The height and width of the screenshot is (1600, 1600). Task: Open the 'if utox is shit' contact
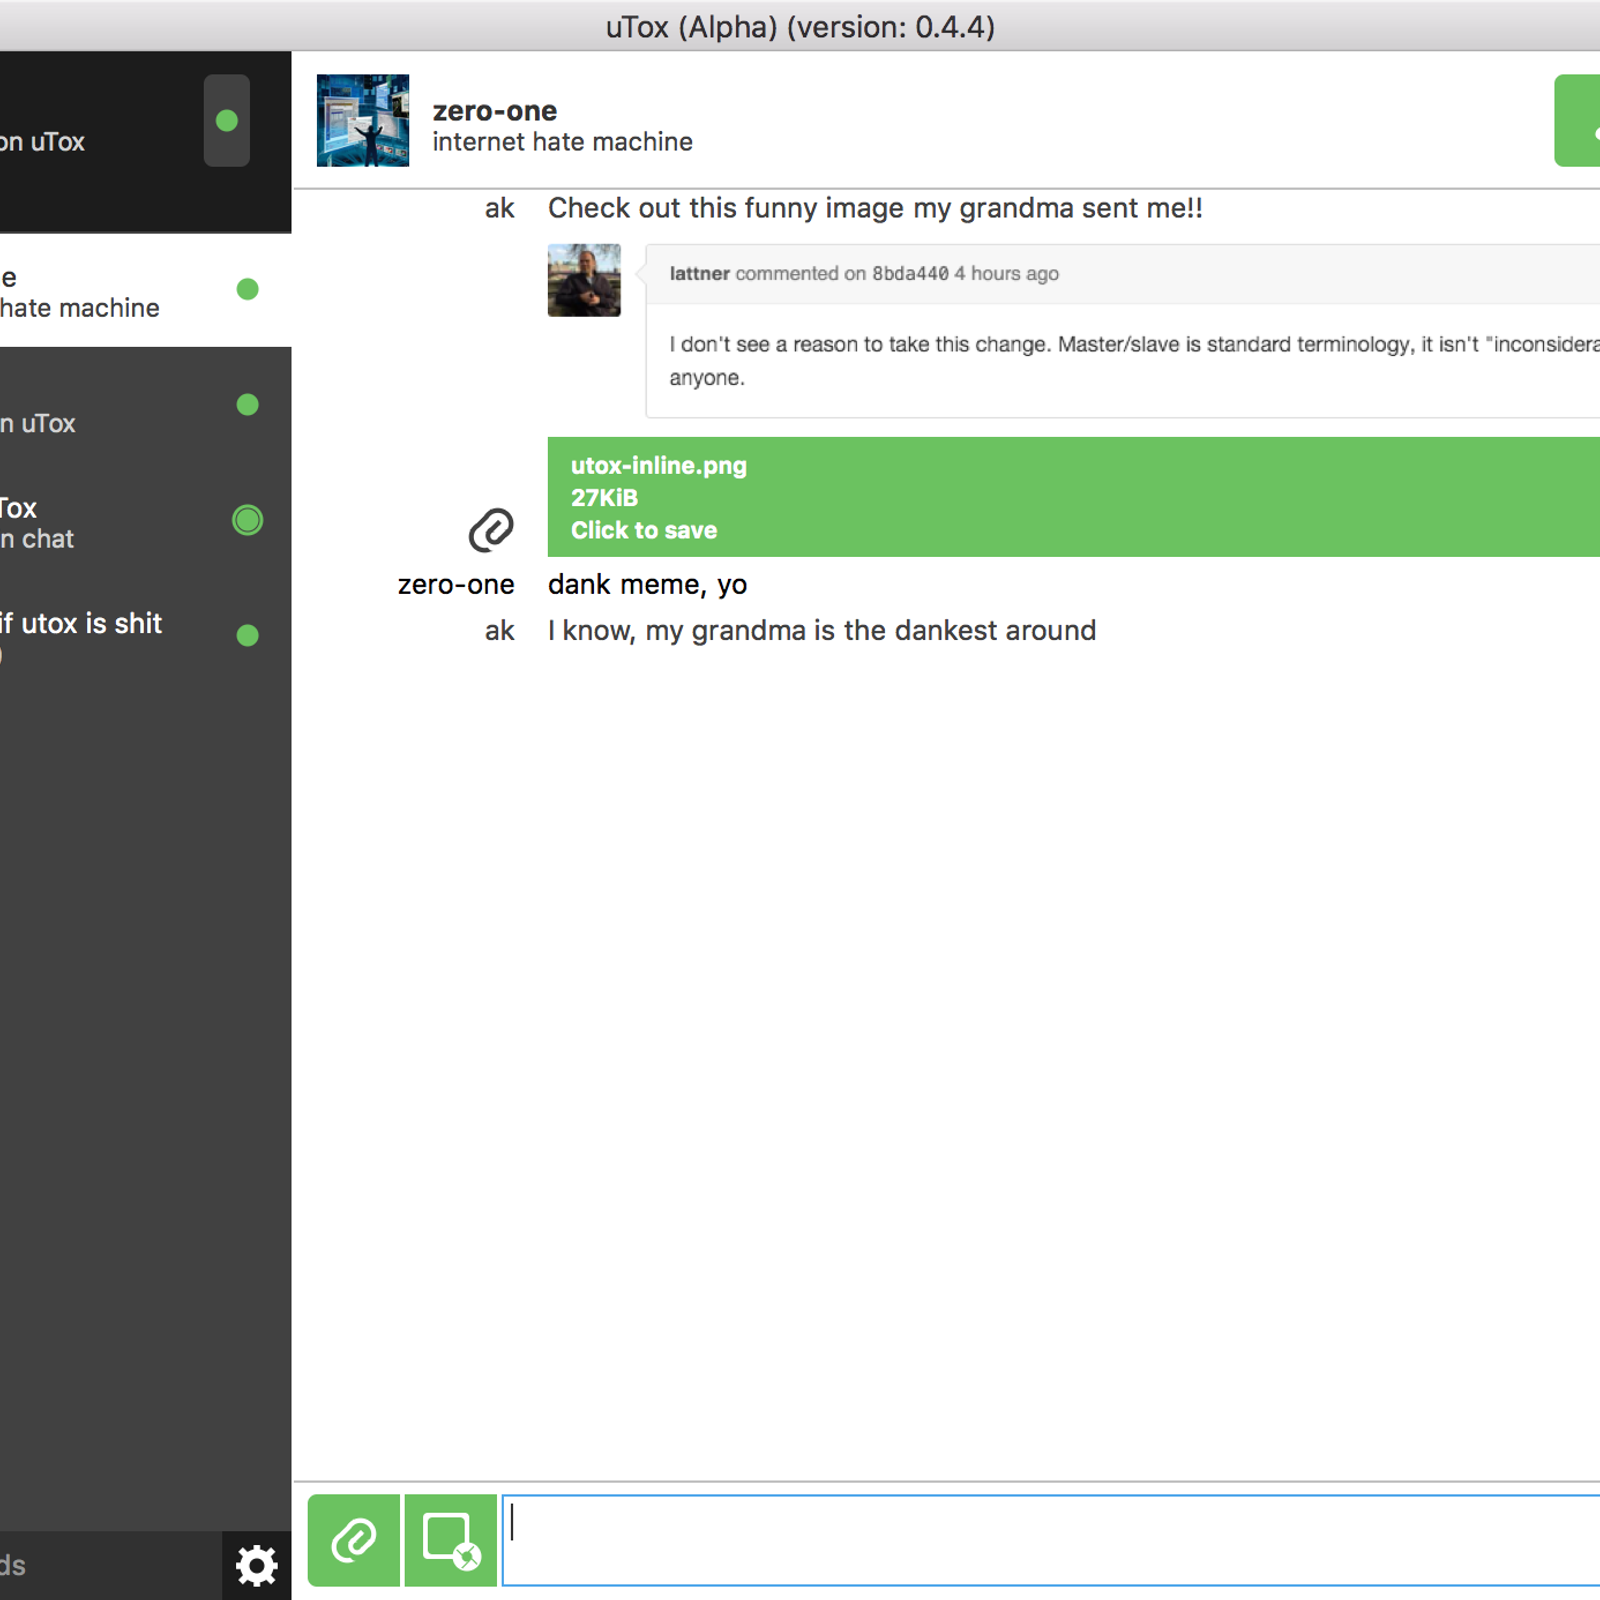(145, 636)
